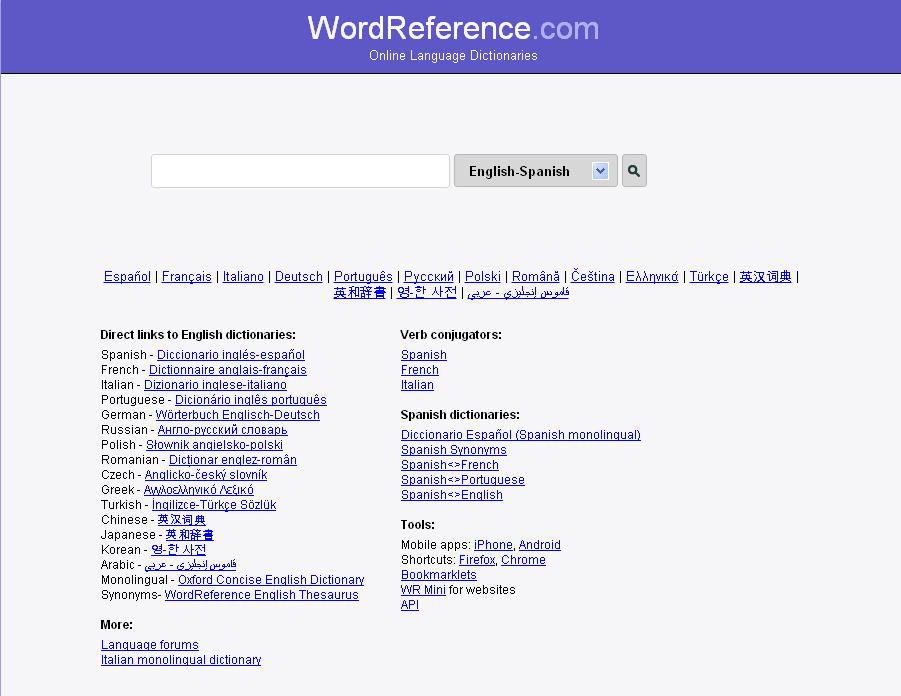
Task: Open WordReference English Thesaurus link
Action: [261, 595]
